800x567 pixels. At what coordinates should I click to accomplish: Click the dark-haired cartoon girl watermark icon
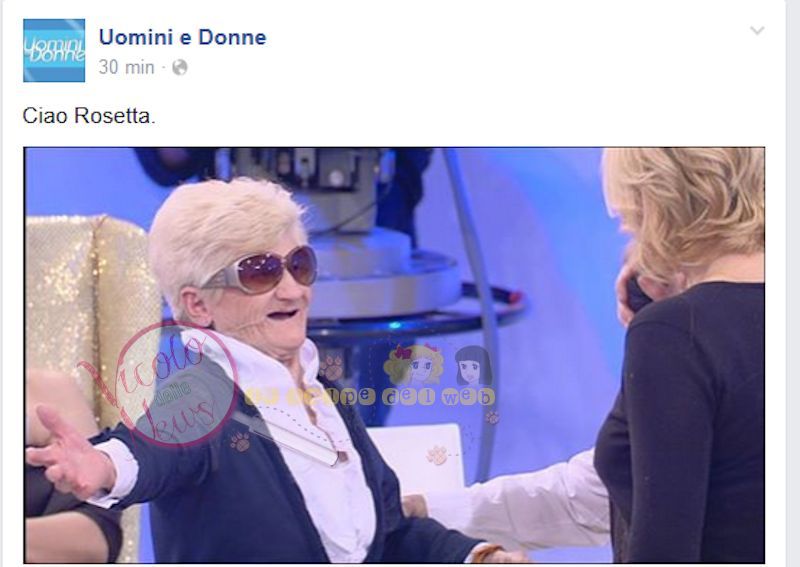pos(473,366)
